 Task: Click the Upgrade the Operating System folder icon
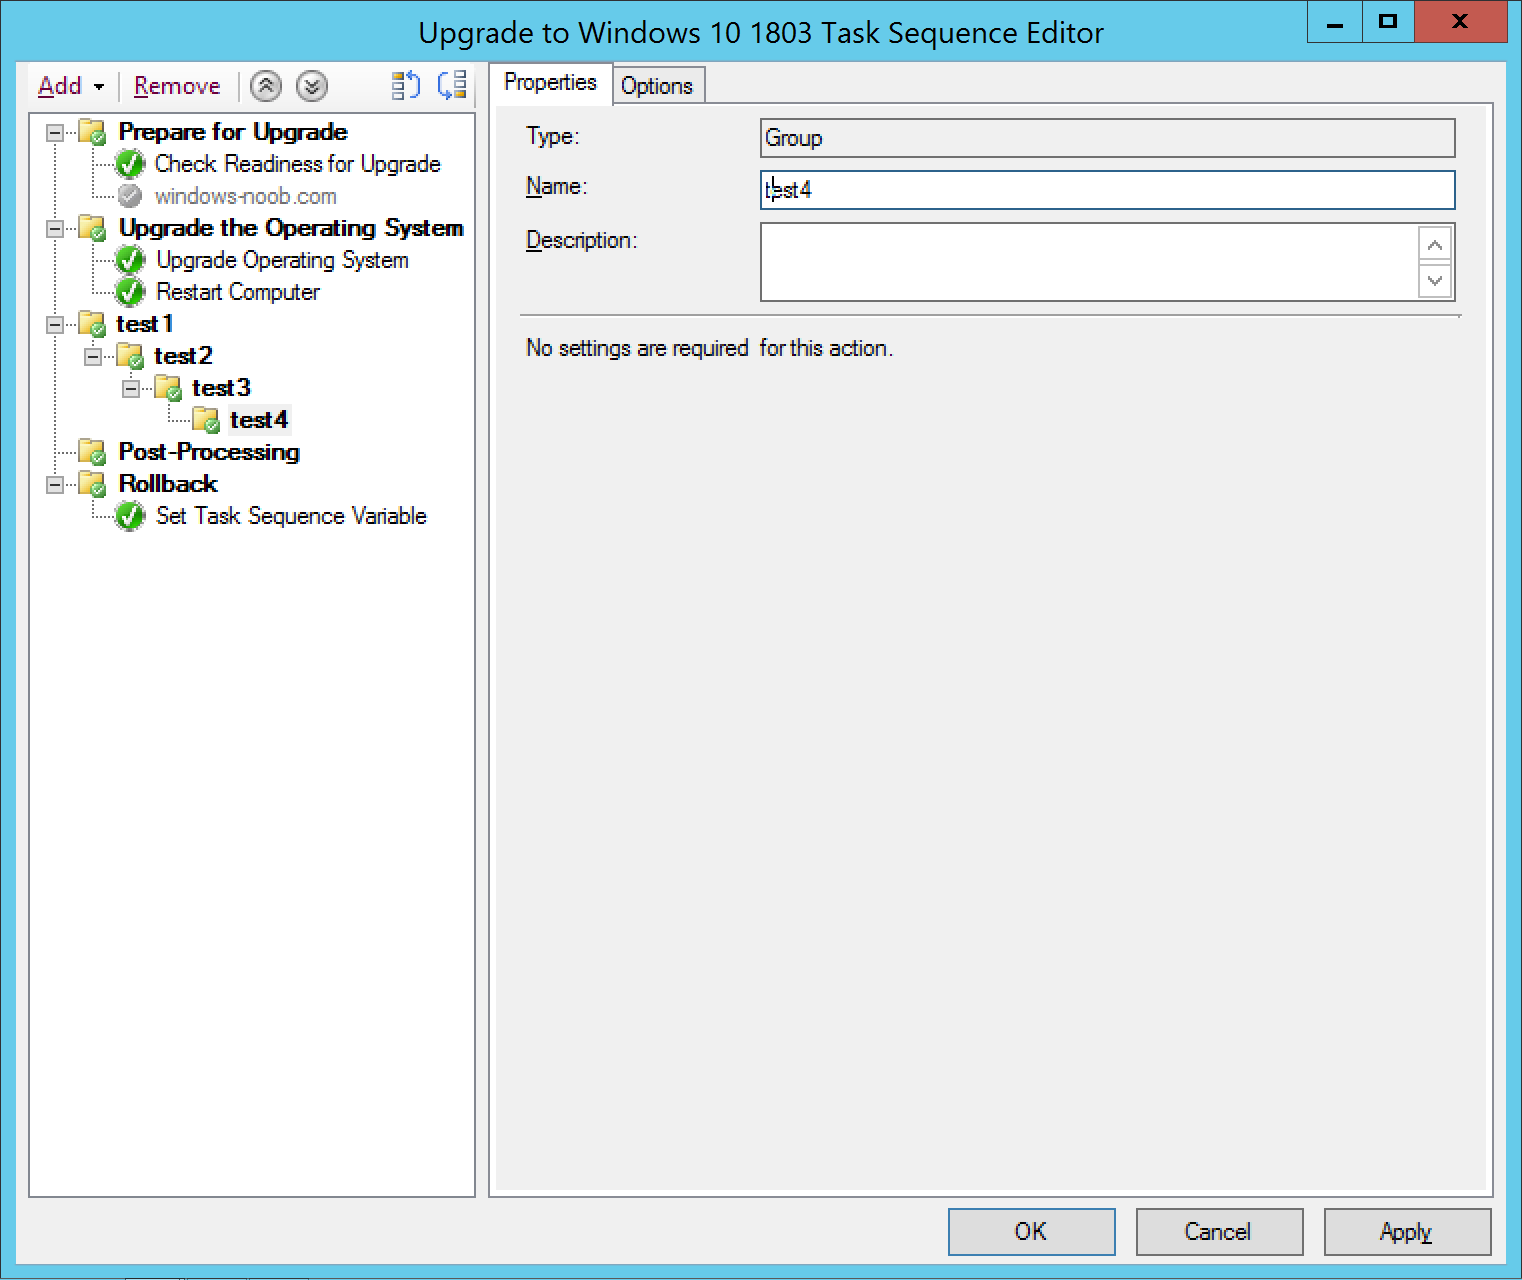click(92, 228)
